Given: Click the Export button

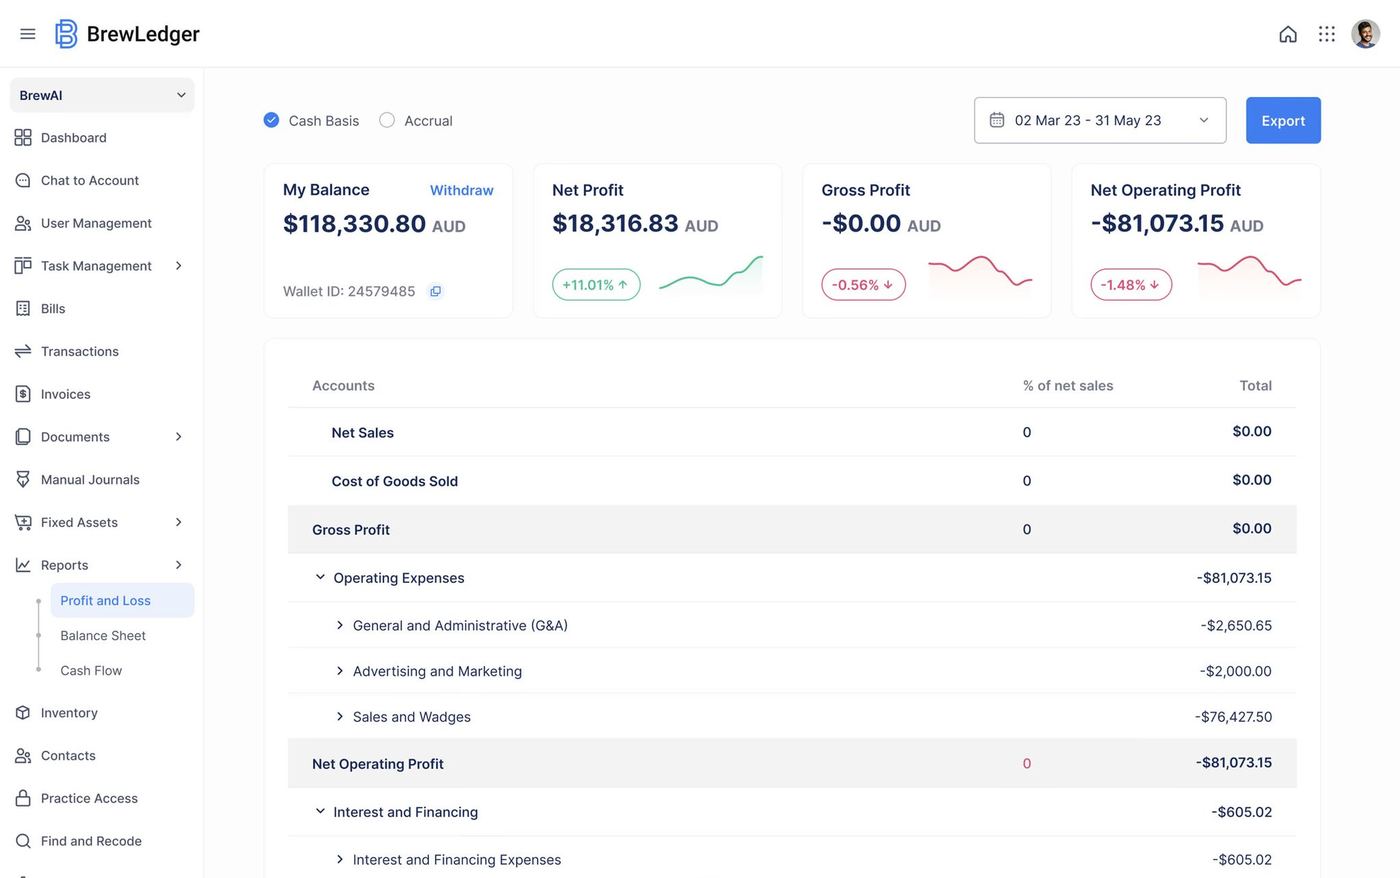Looking at the screenshot, I should (x=1283, y=120).
